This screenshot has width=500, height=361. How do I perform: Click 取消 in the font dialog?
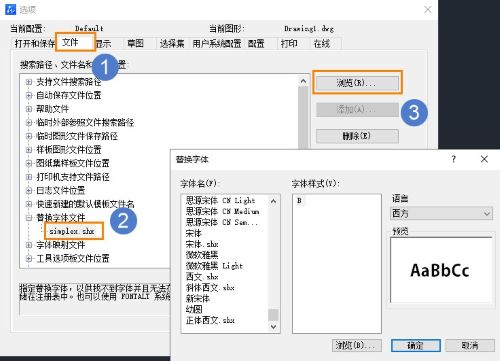[x=470, y=346]
